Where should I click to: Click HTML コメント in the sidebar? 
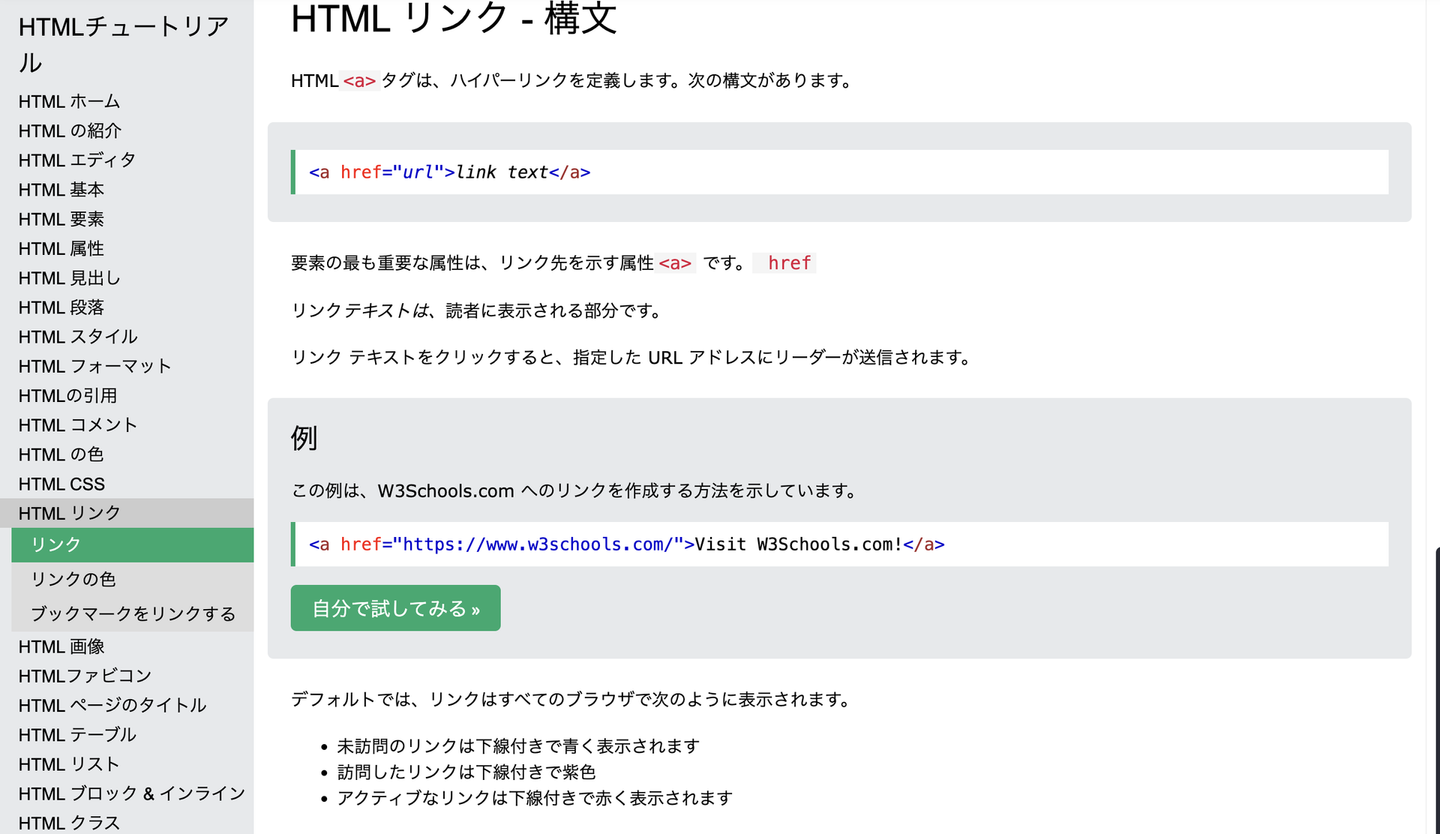[x=78, y=425]
